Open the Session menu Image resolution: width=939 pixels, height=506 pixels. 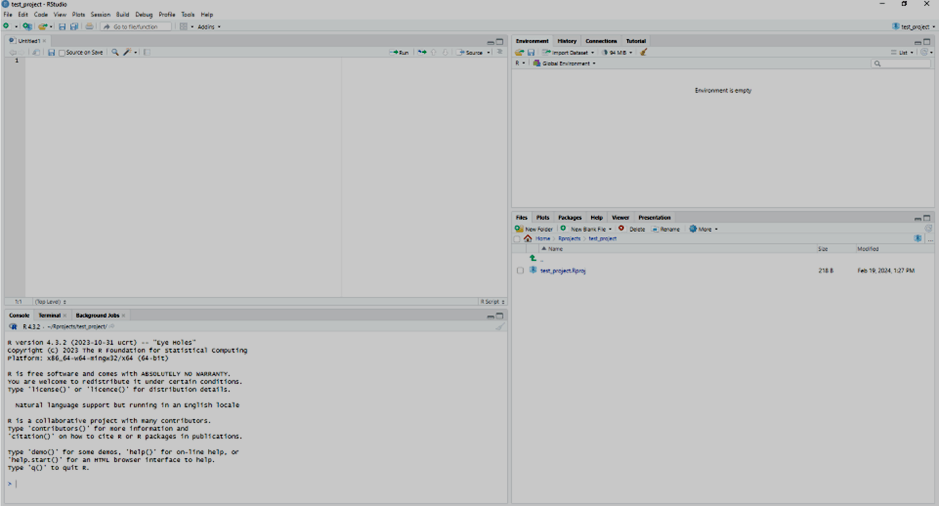[100, 14]
